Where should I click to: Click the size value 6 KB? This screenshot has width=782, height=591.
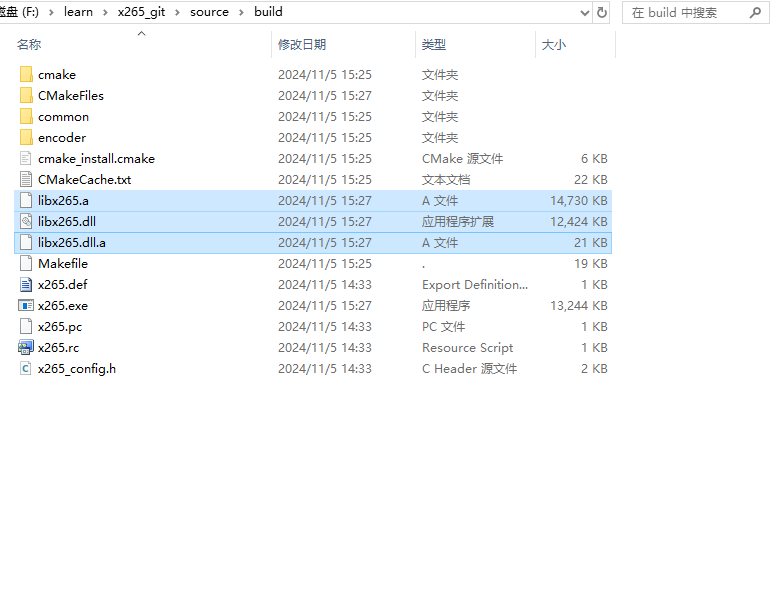click(594, 159)
